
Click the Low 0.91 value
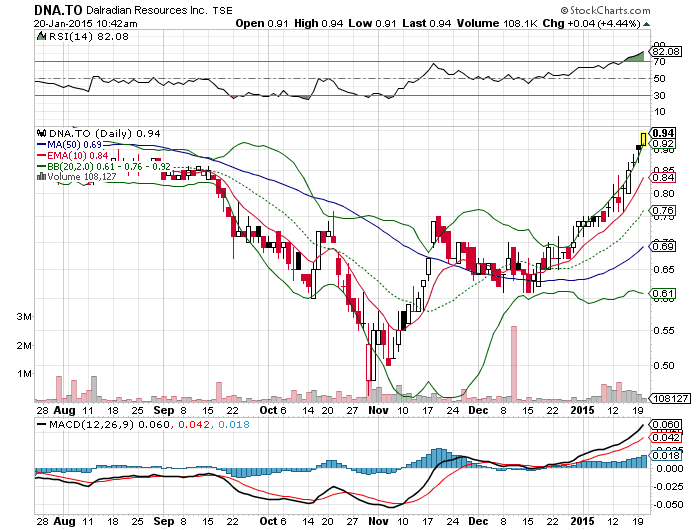click(x=372, y=24)
